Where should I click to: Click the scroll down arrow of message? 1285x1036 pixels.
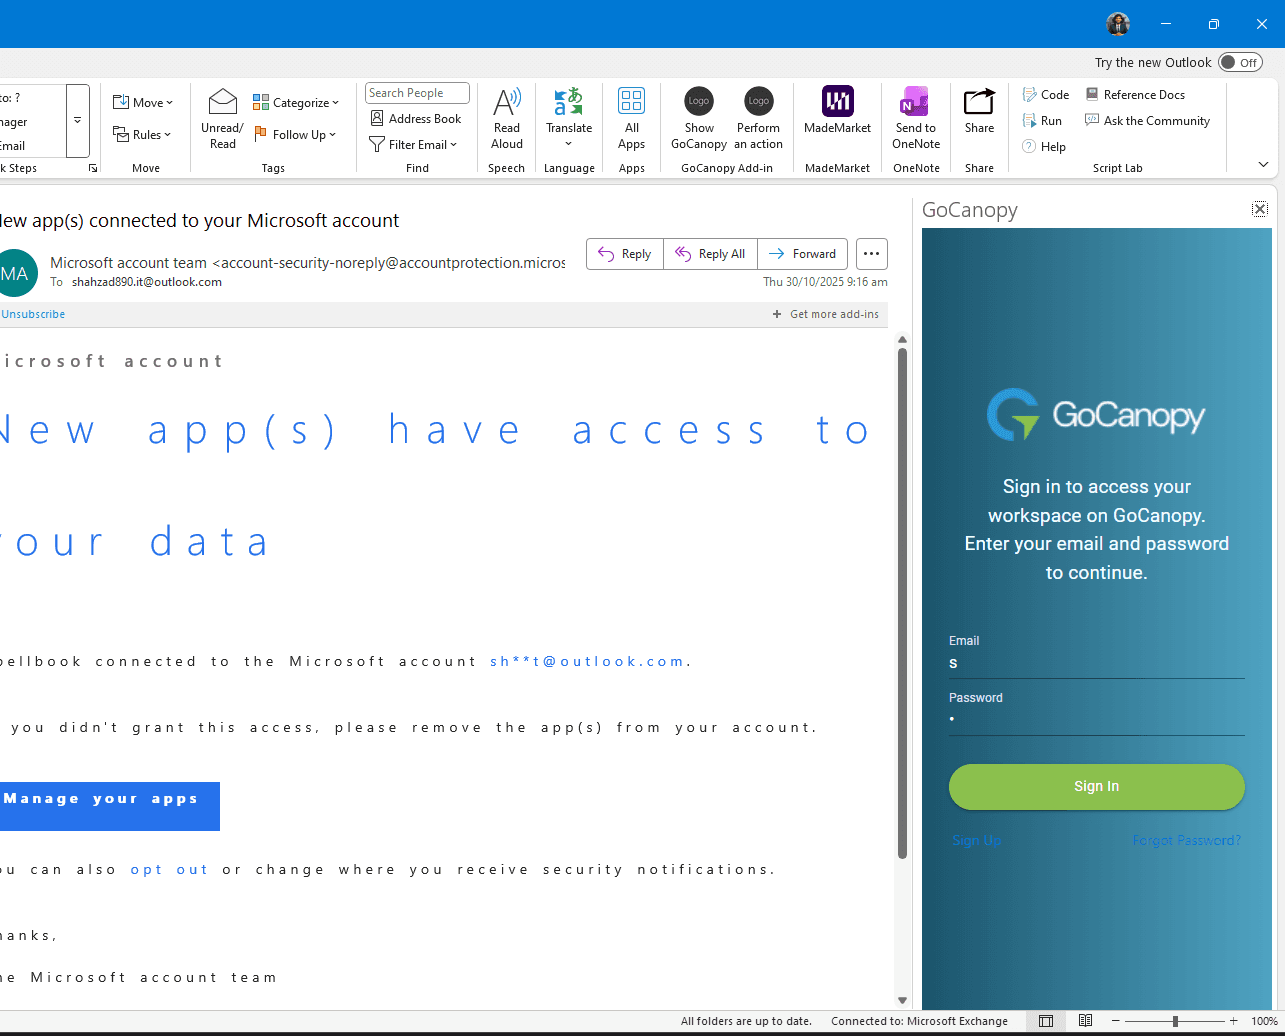(902, 999)
